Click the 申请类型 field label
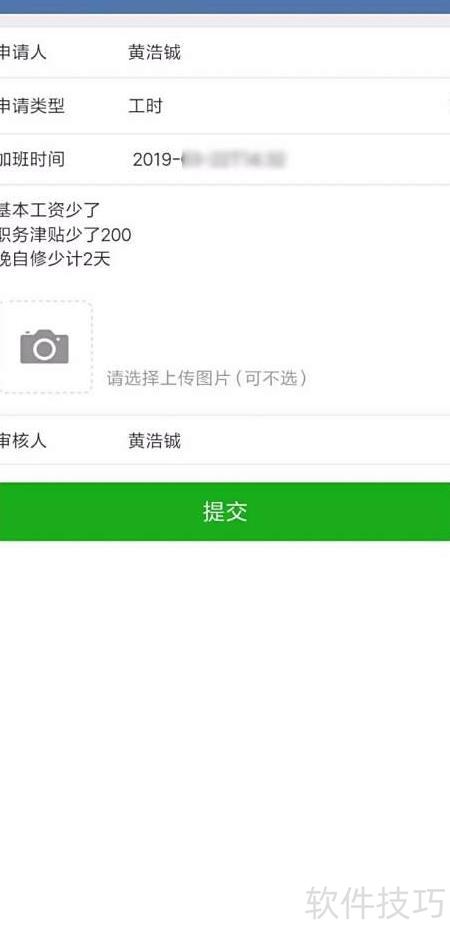Image resolution: width=450 pixels, height=940 pixels. pos(32,107)
